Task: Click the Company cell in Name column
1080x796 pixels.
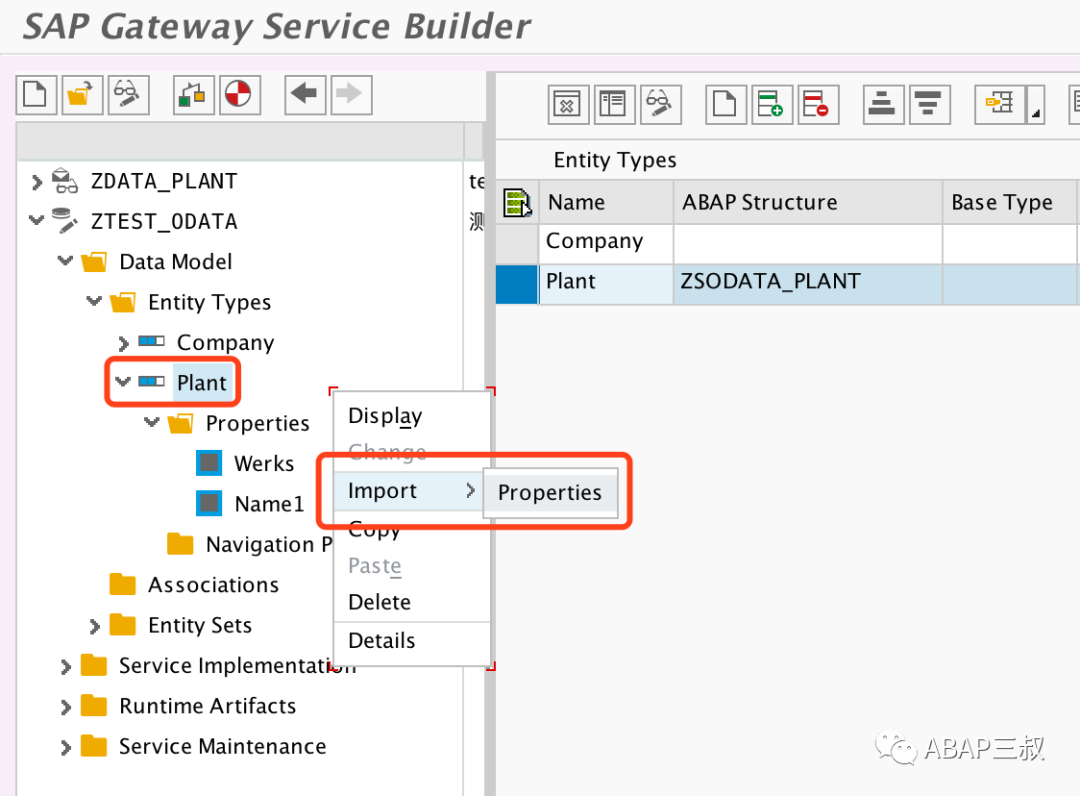Action: point(606,243)
